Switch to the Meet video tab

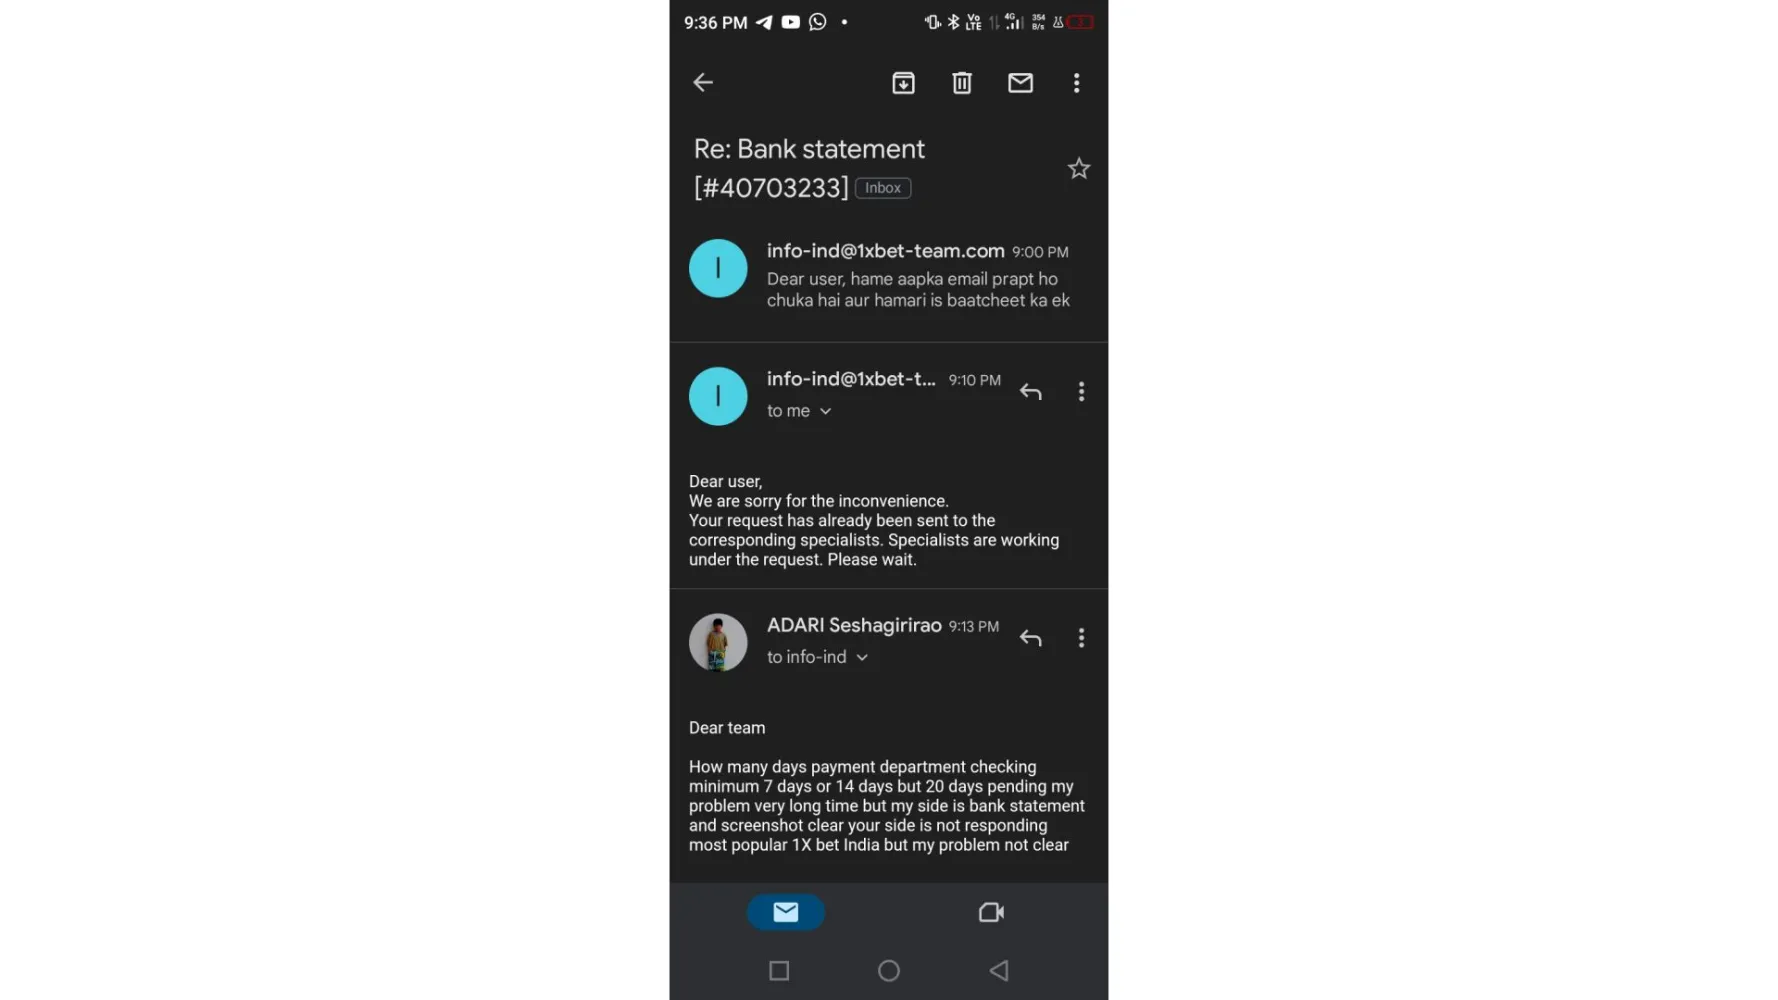[991, 912]
